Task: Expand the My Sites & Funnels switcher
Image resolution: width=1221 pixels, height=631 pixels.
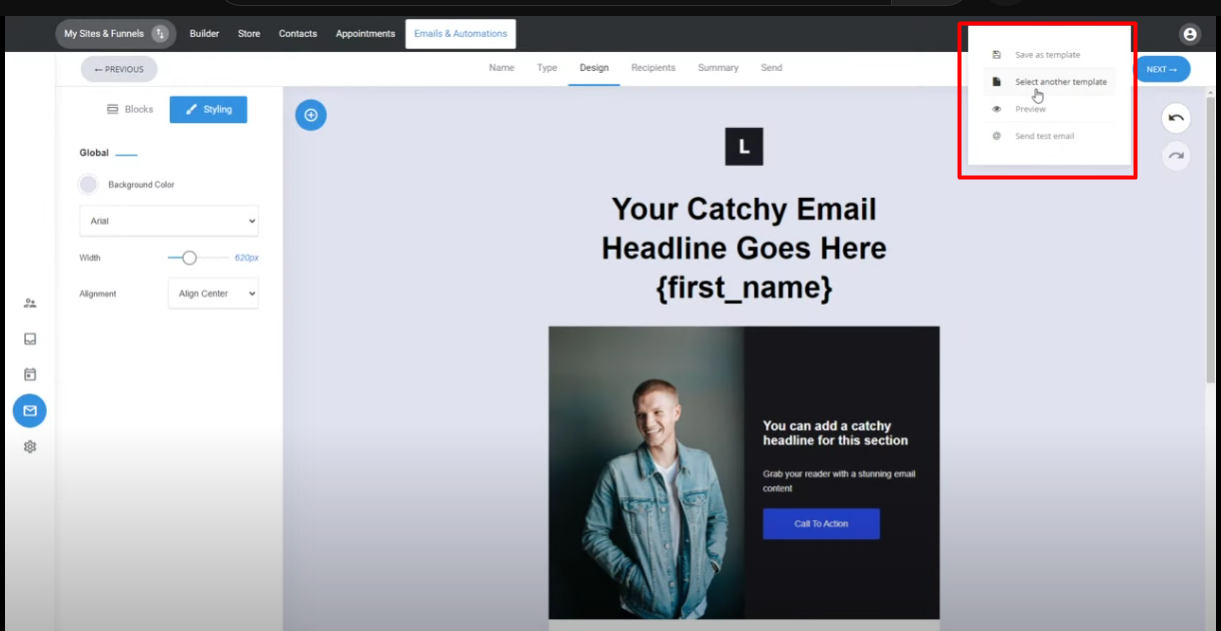Action: [115, 34]
